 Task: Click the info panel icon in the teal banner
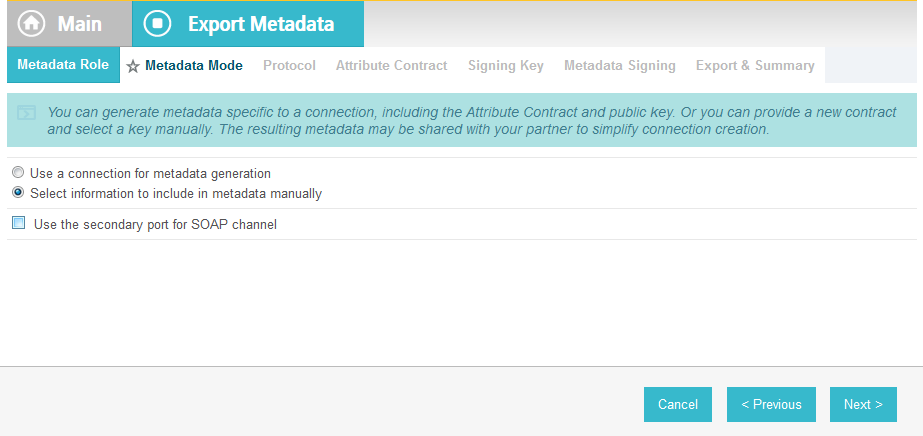26,112
